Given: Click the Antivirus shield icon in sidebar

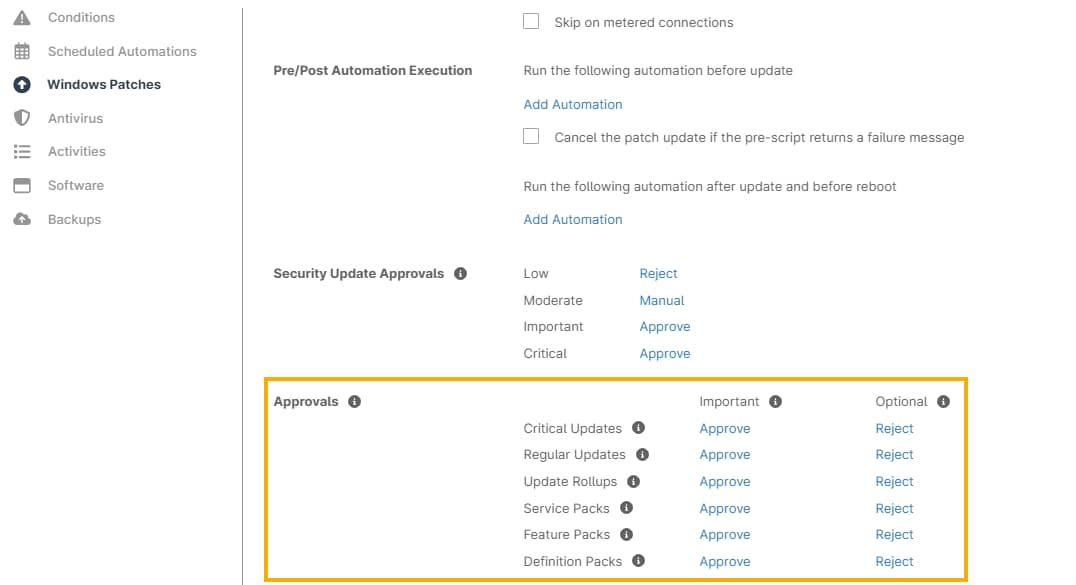Looking at the screenshot, I should (22, 118).
